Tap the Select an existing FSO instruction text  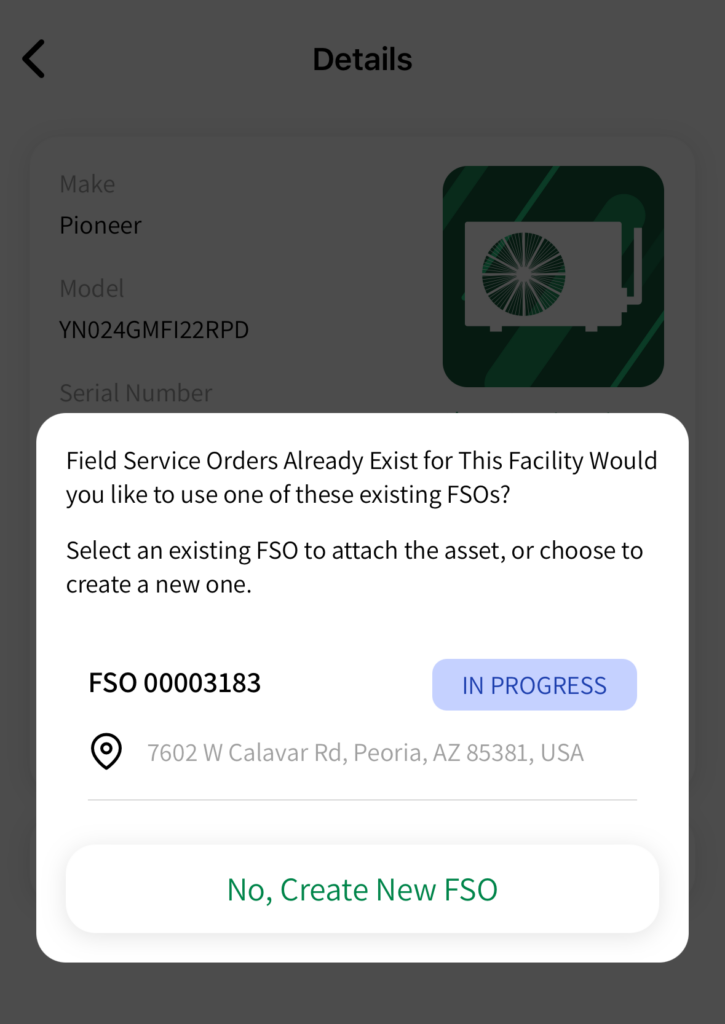355,568
